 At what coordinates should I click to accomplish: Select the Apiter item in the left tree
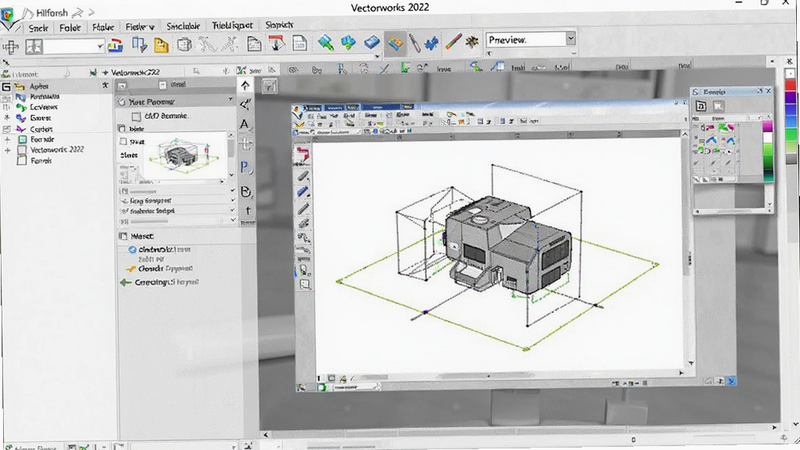coord(39,86)
